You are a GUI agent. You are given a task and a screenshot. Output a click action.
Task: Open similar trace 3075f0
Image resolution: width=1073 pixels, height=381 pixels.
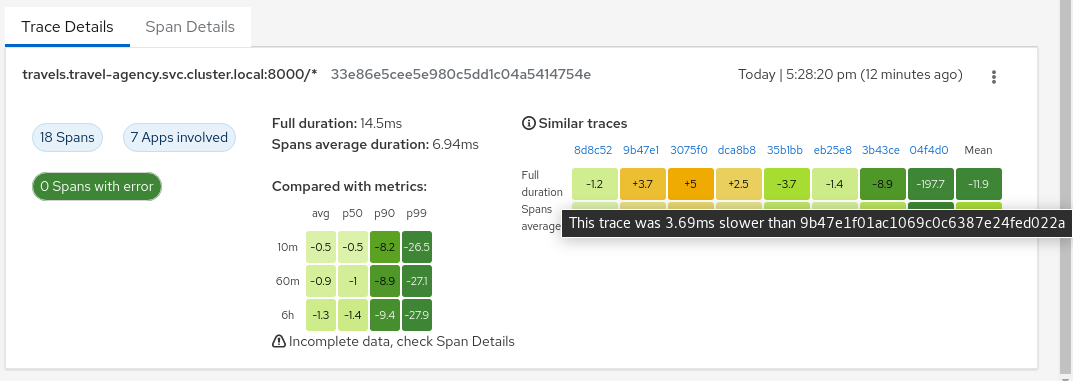pos(689,150)
